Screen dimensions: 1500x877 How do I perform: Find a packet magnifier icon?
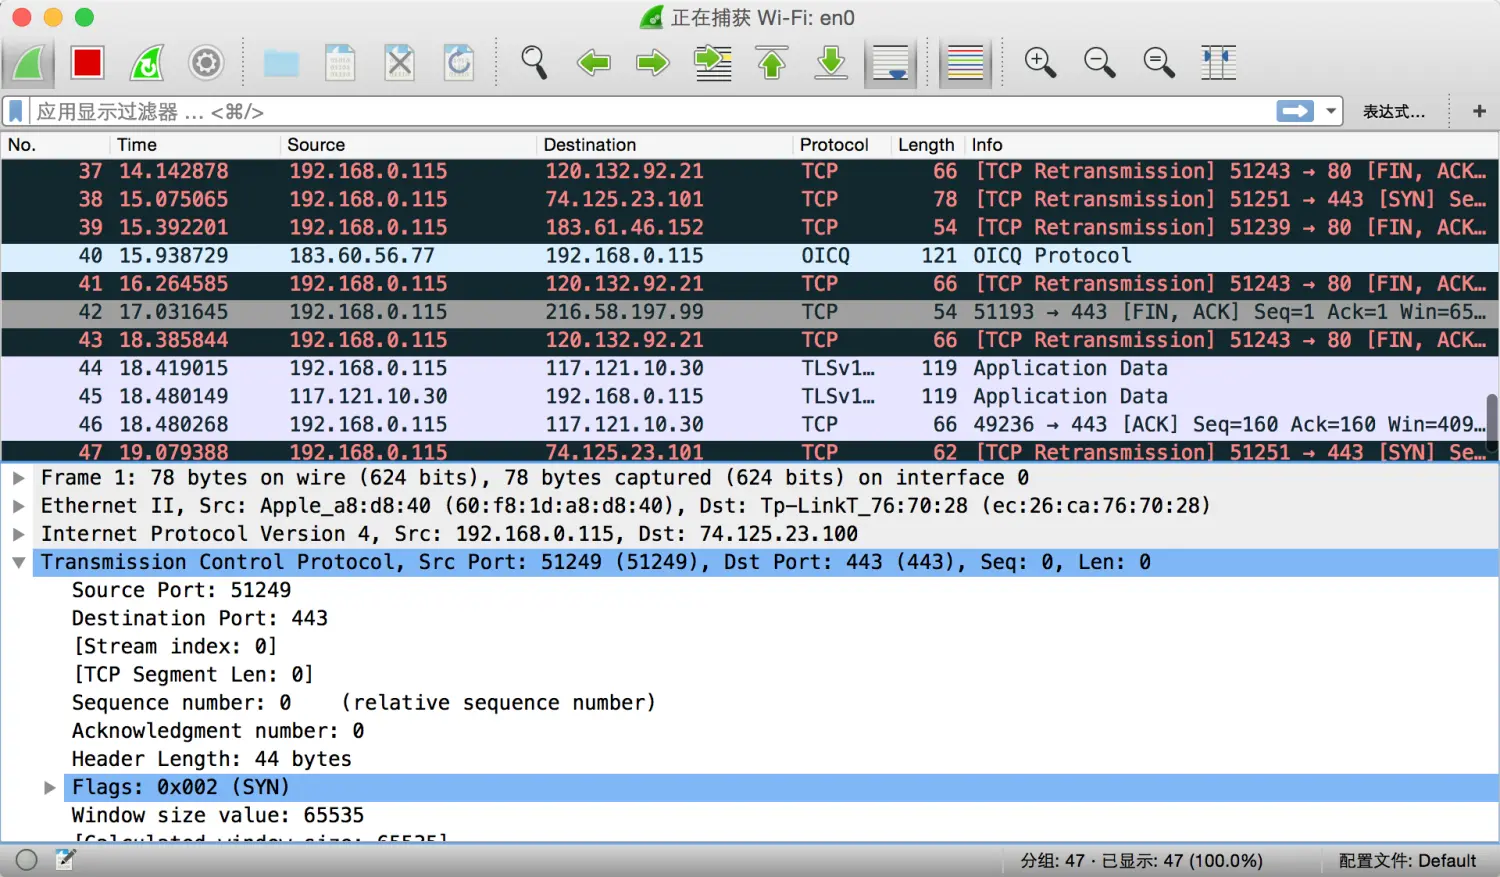coord(534,63)
